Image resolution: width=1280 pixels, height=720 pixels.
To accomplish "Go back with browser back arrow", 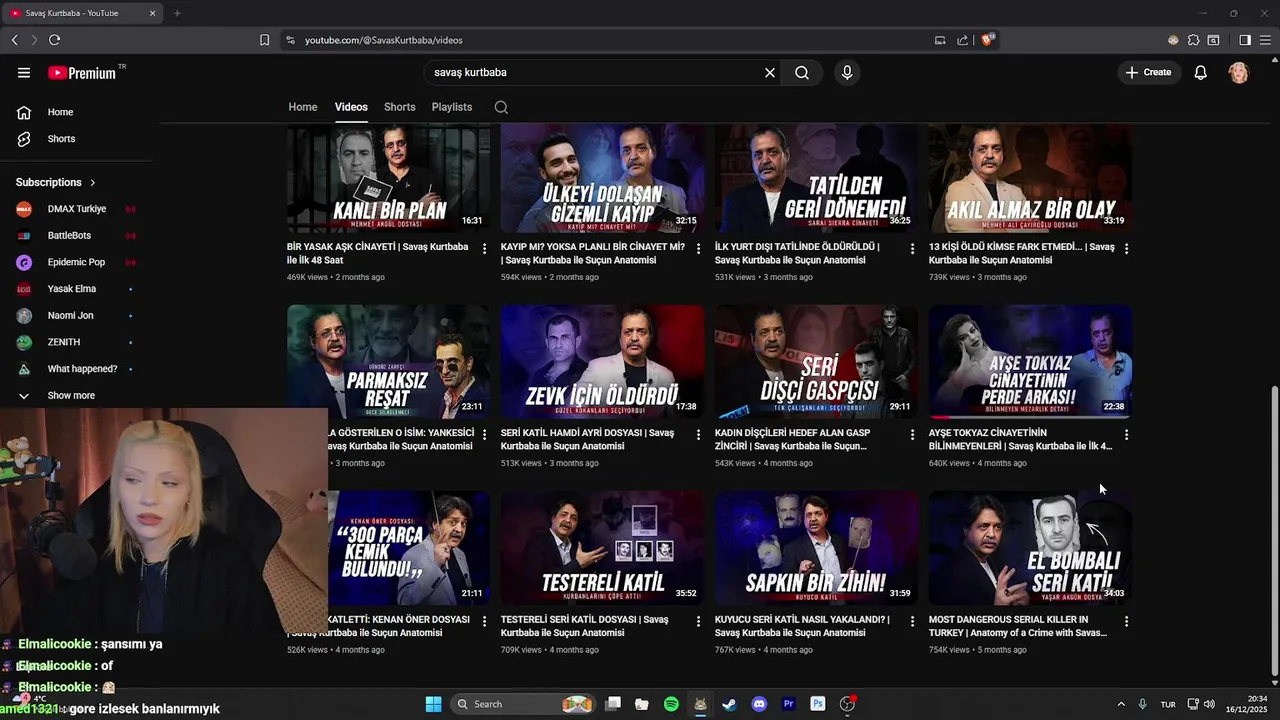I will pyautogui.click(x=14, y=40).
